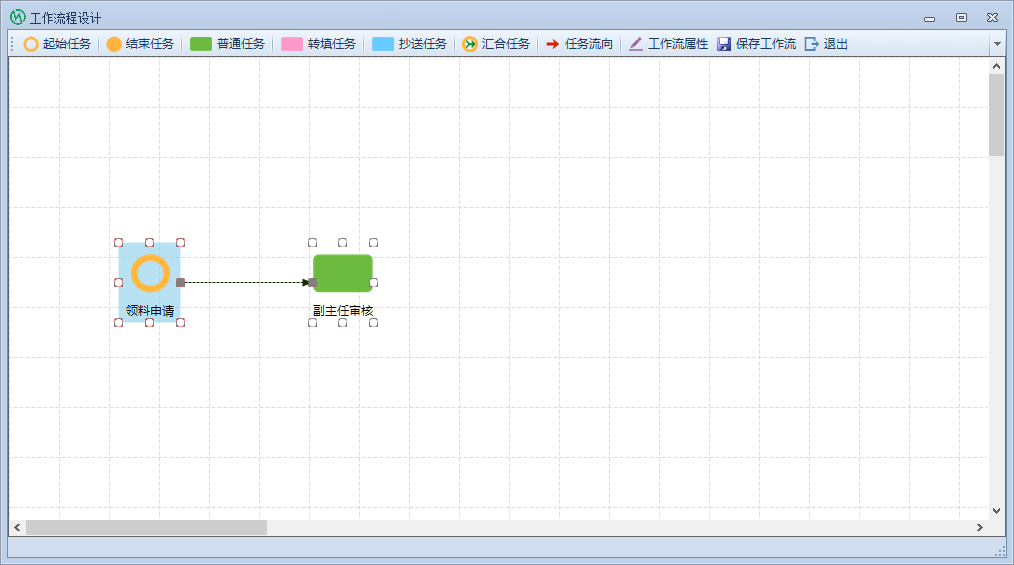Screen dimensions: 1014x565
Task: Select the 领料申请 start node
Action: (x=149, y=274)
